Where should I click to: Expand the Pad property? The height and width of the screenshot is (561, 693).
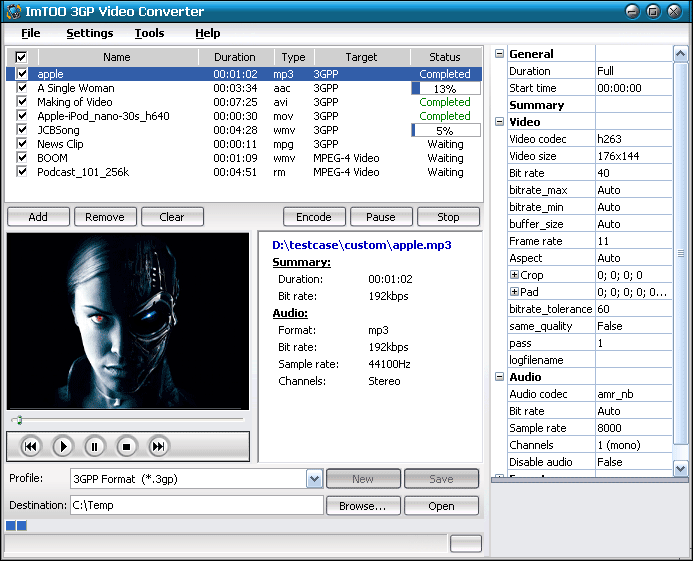pyautogui.click(x=514, y=292)
